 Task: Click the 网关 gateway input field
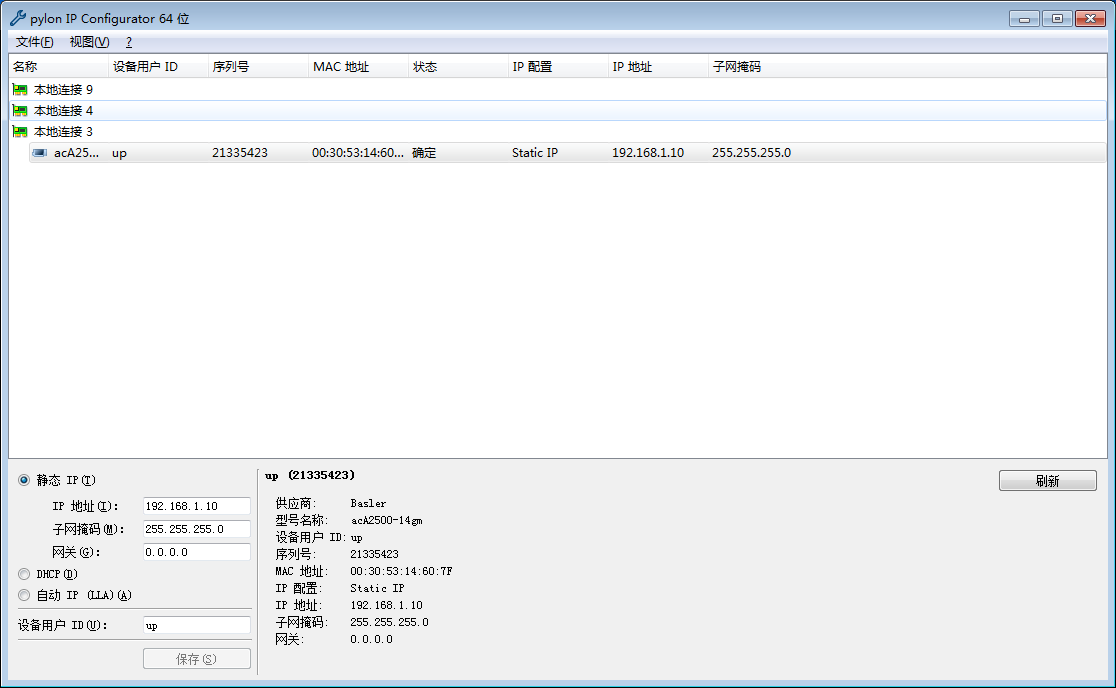click(196, 552)
